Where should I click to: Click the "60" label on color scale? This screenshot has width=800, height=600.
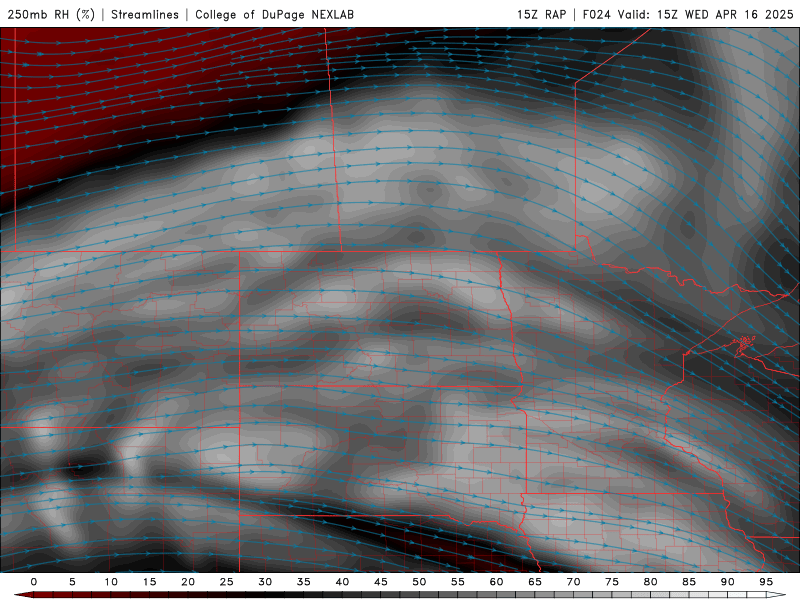click(496, 582)
